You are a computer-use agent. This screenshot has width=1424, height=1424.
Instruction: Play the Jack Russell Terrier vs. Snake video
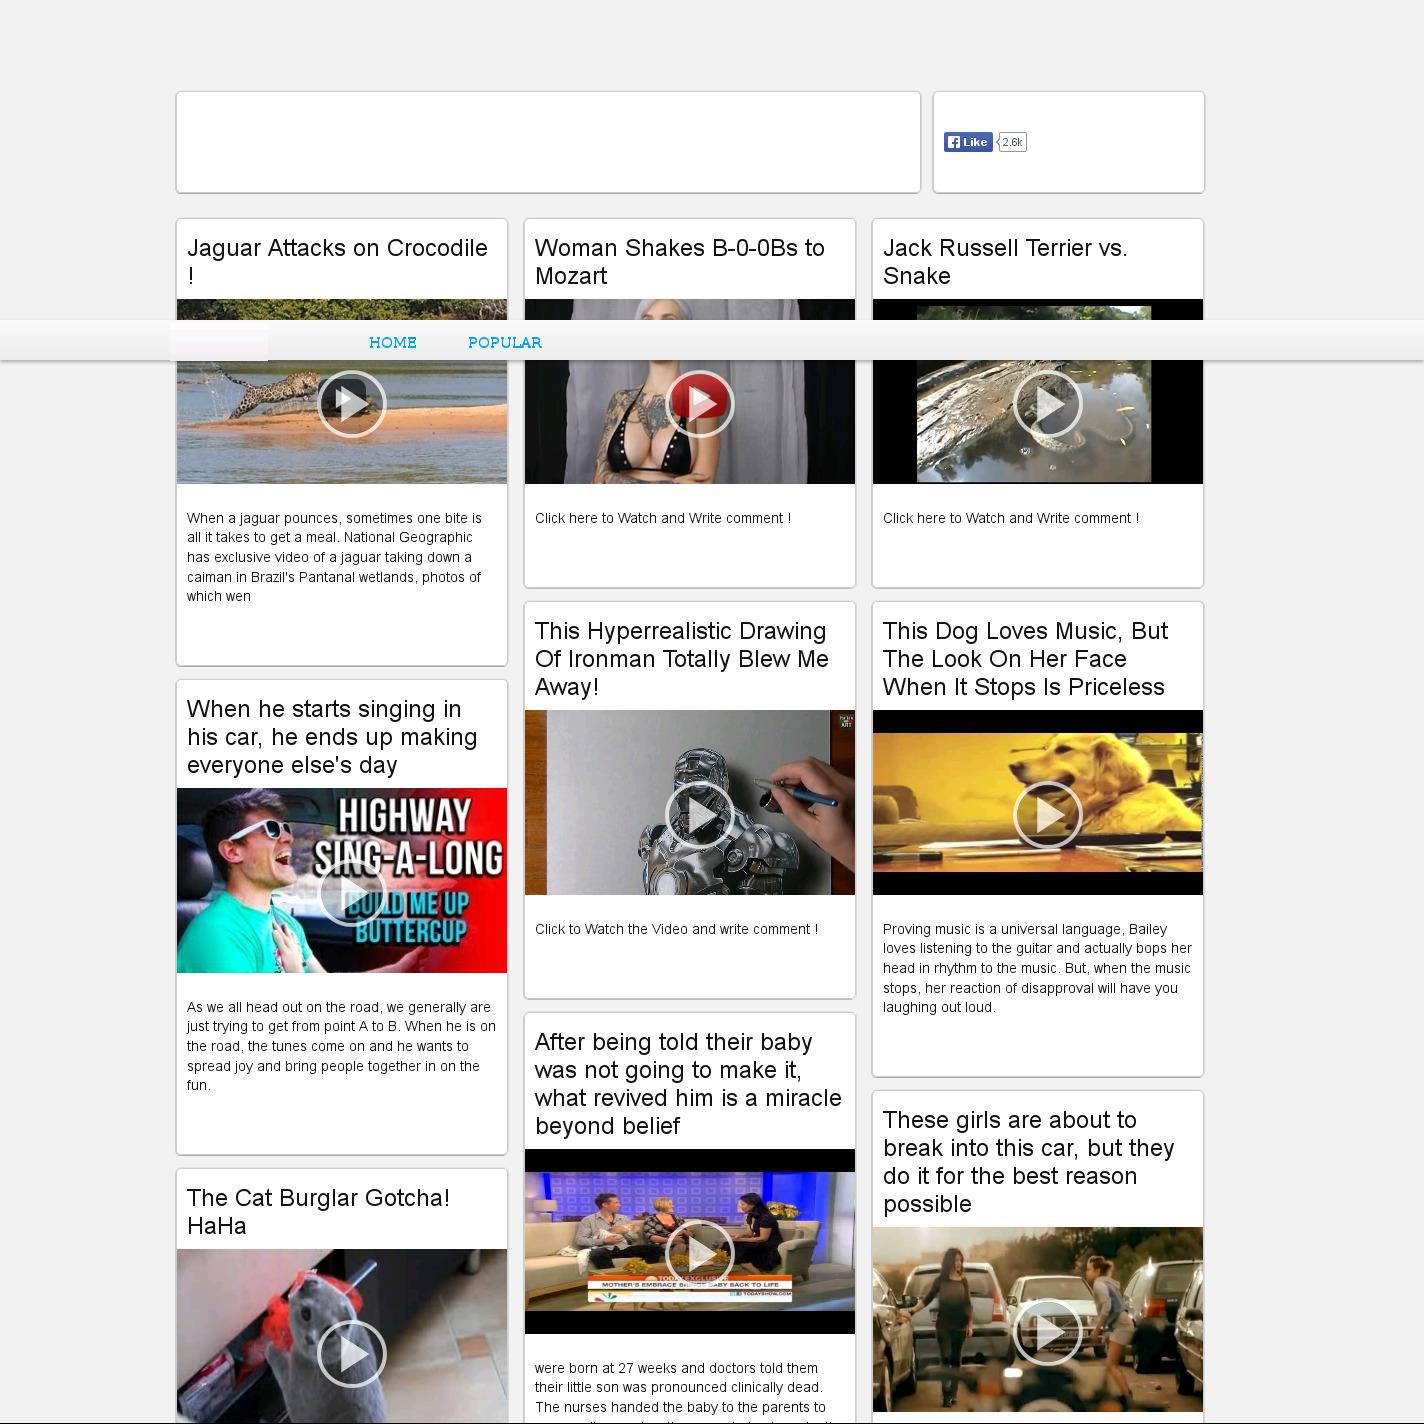[x=1047, y=404]
